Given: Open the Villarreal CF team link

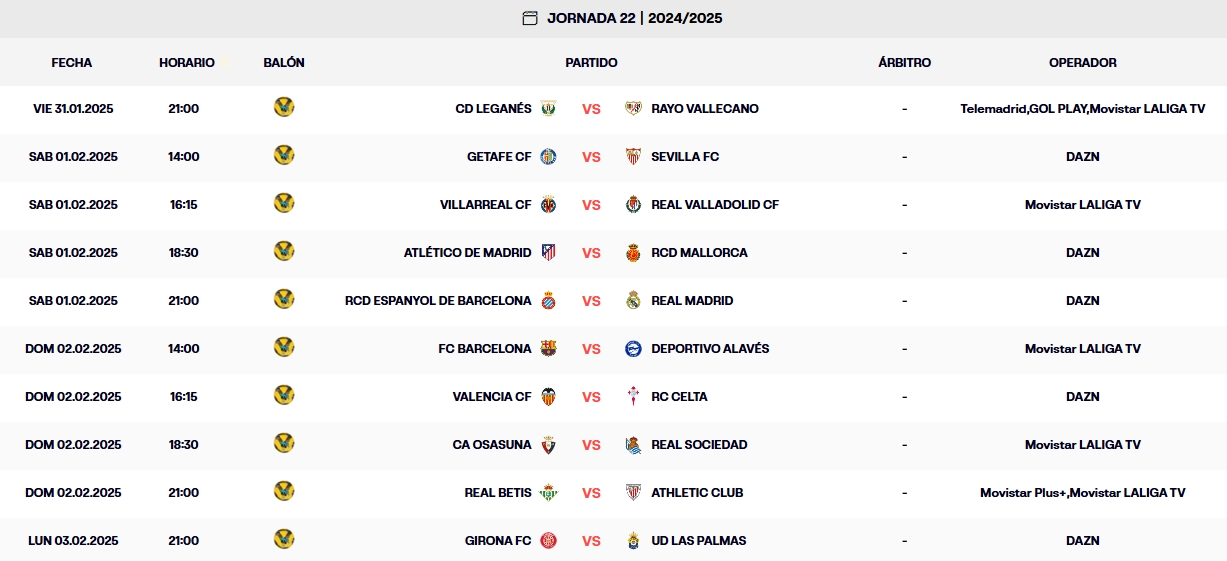Looking at the screenshot, I should tap(485, 204).
